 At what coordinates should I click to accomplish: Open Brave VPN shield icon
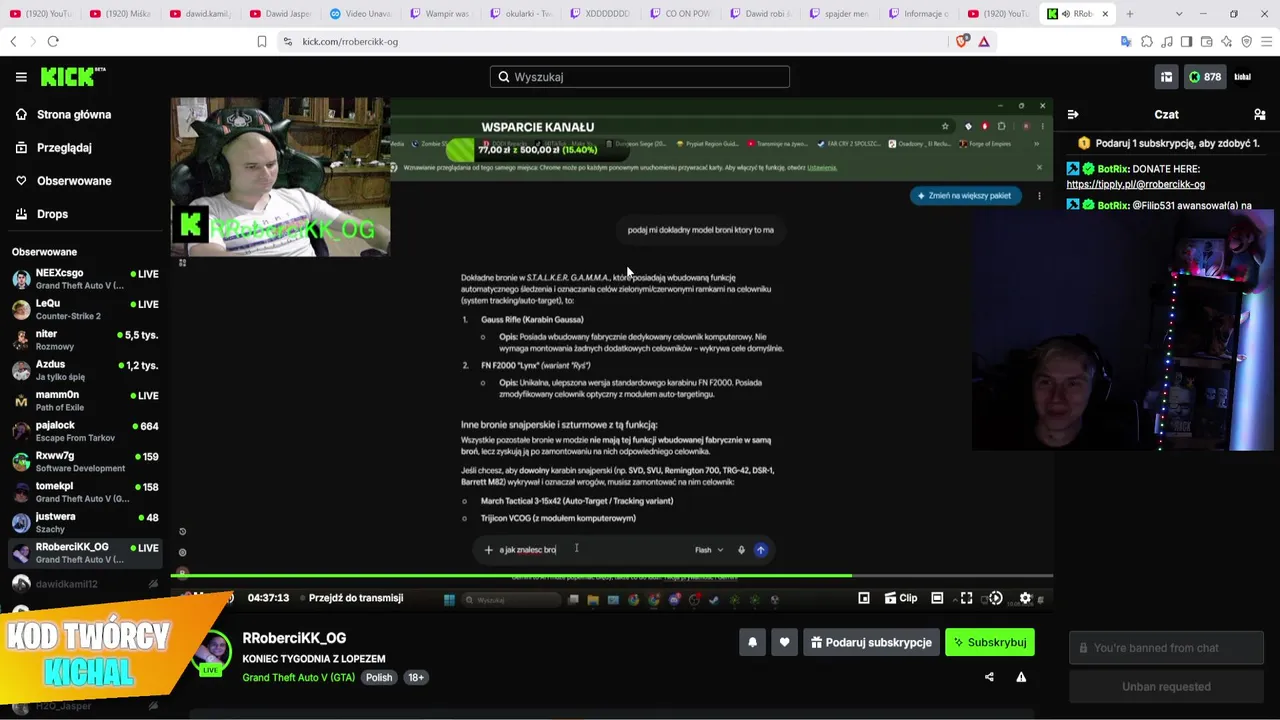(1246, 41)
